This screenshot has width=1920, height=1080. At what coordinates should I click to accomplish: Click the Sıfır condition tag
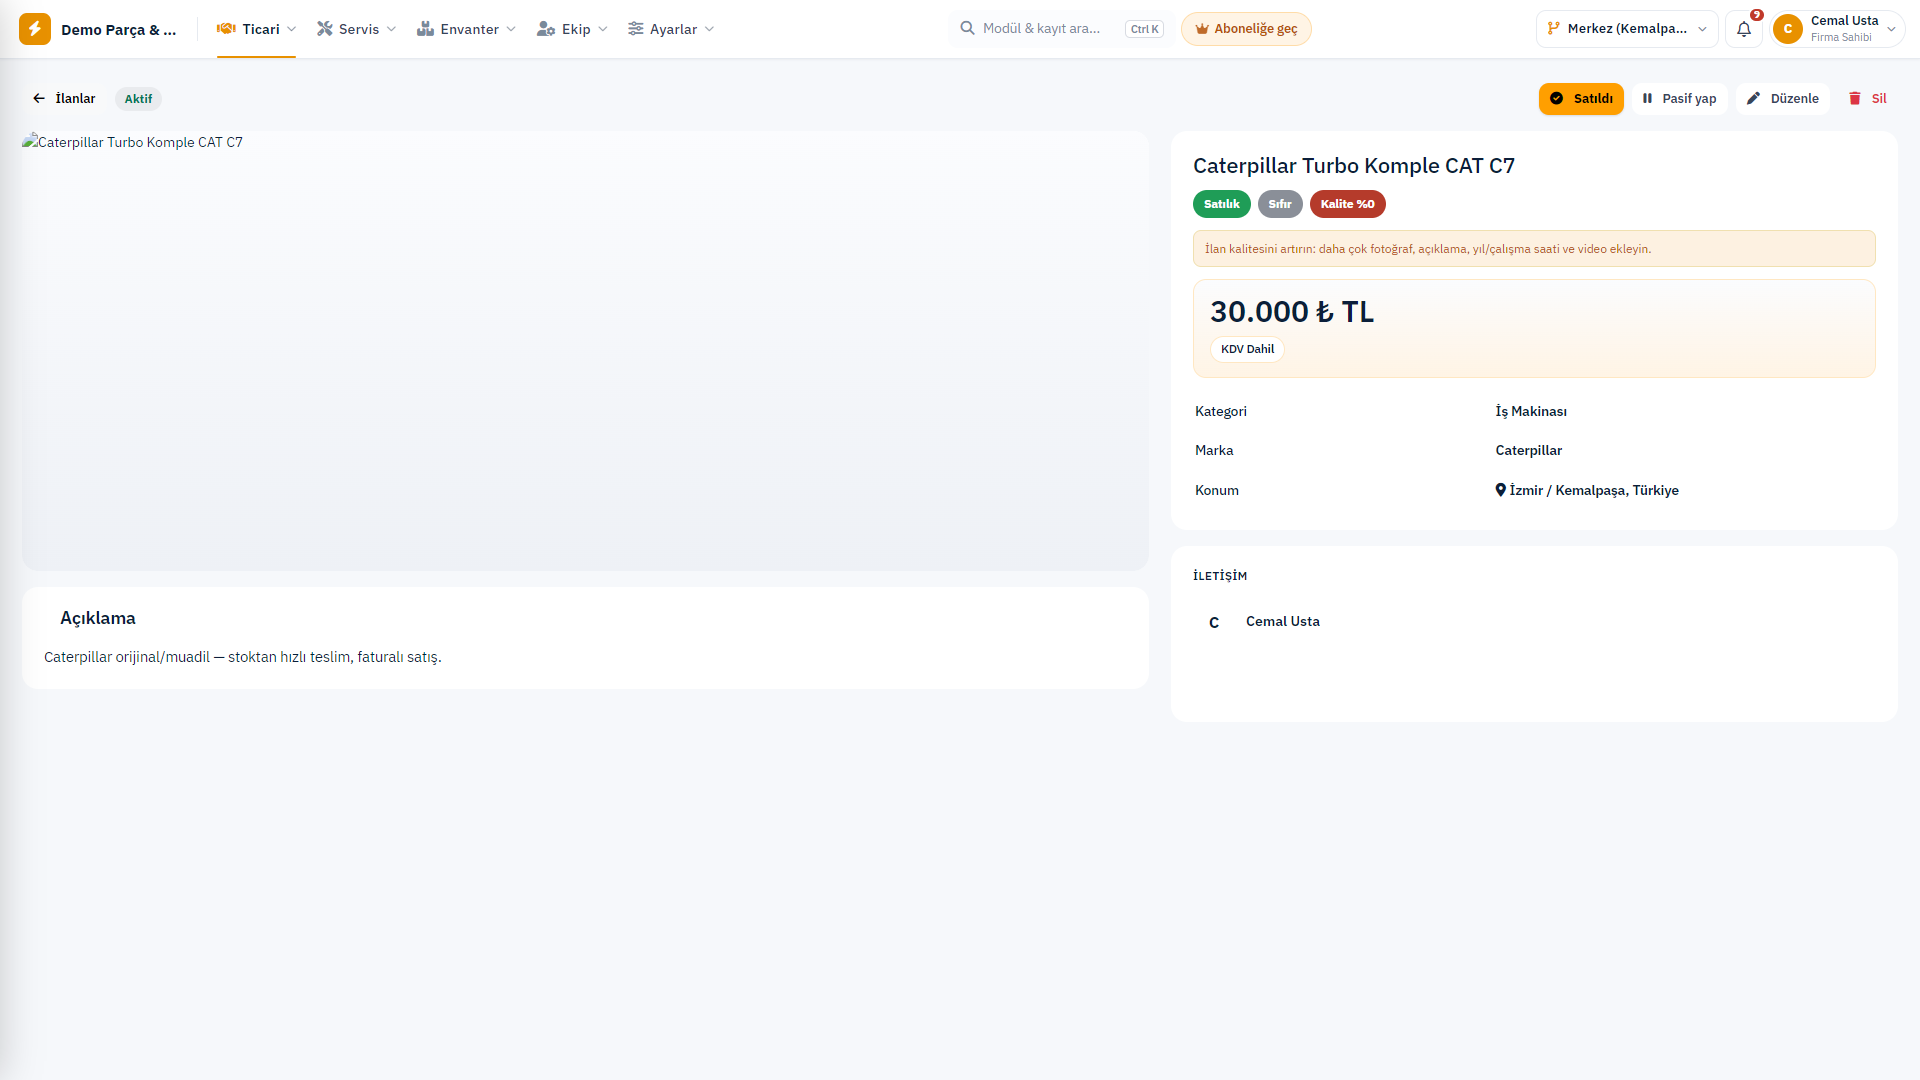click(x=1280, y=204)
